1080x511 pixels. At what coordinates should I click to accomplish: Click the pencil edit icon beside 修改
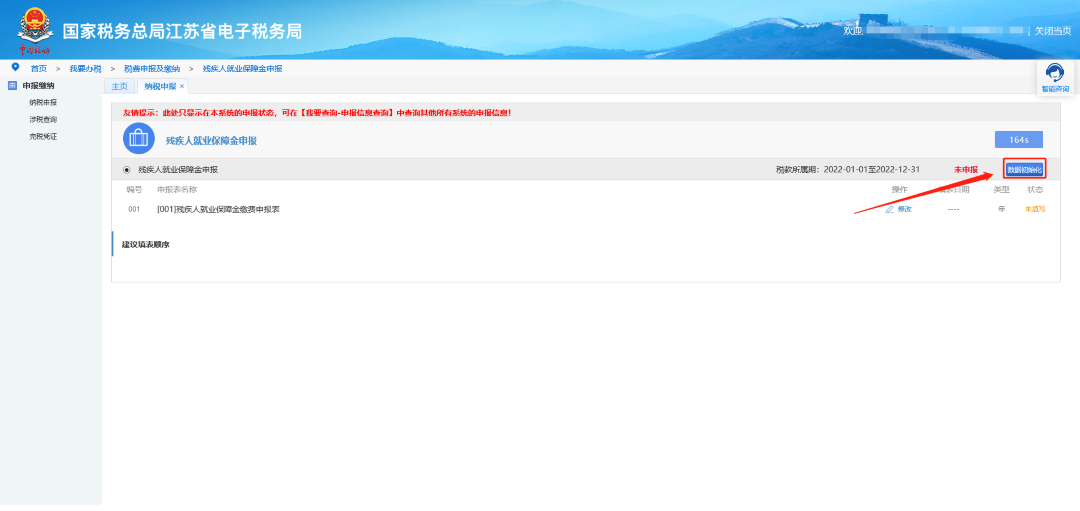tap(889, 209)
